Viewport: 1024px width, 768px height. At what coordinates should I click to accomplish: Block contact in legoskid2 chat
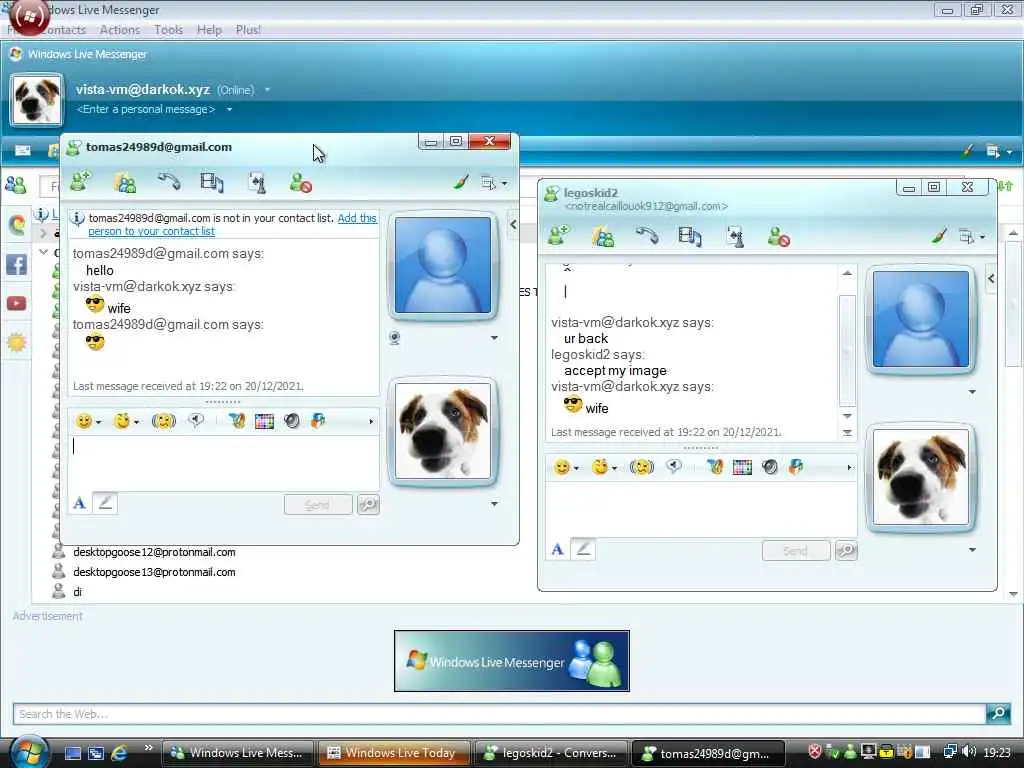tap(778, 236)
